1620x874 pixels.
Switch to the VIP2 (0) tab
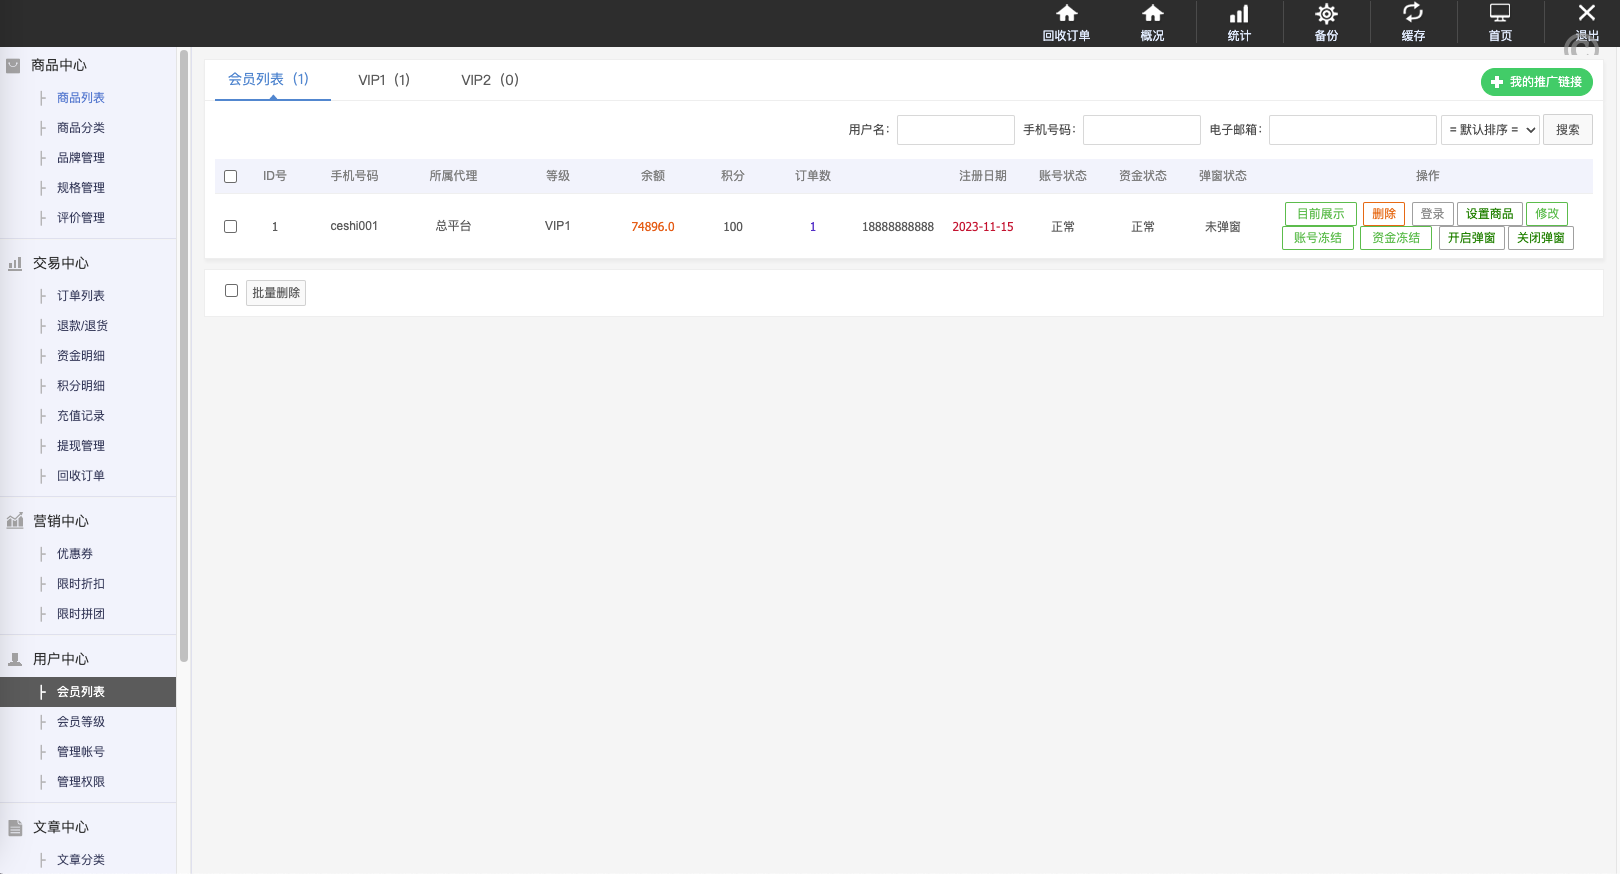(490, 80)
